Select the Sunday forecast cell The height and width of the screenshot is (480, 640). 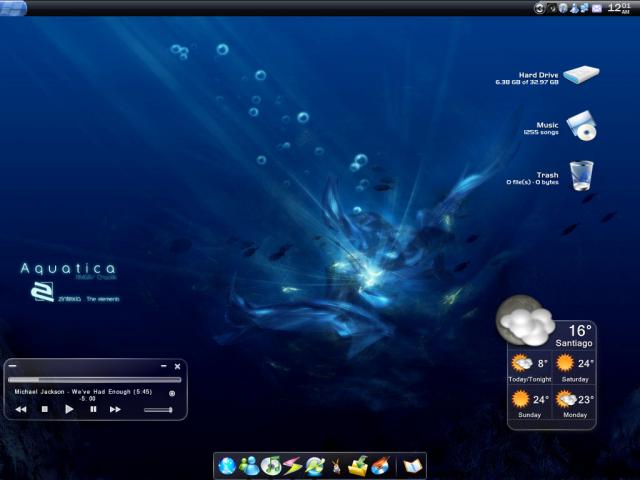click(x=529, y=403)
